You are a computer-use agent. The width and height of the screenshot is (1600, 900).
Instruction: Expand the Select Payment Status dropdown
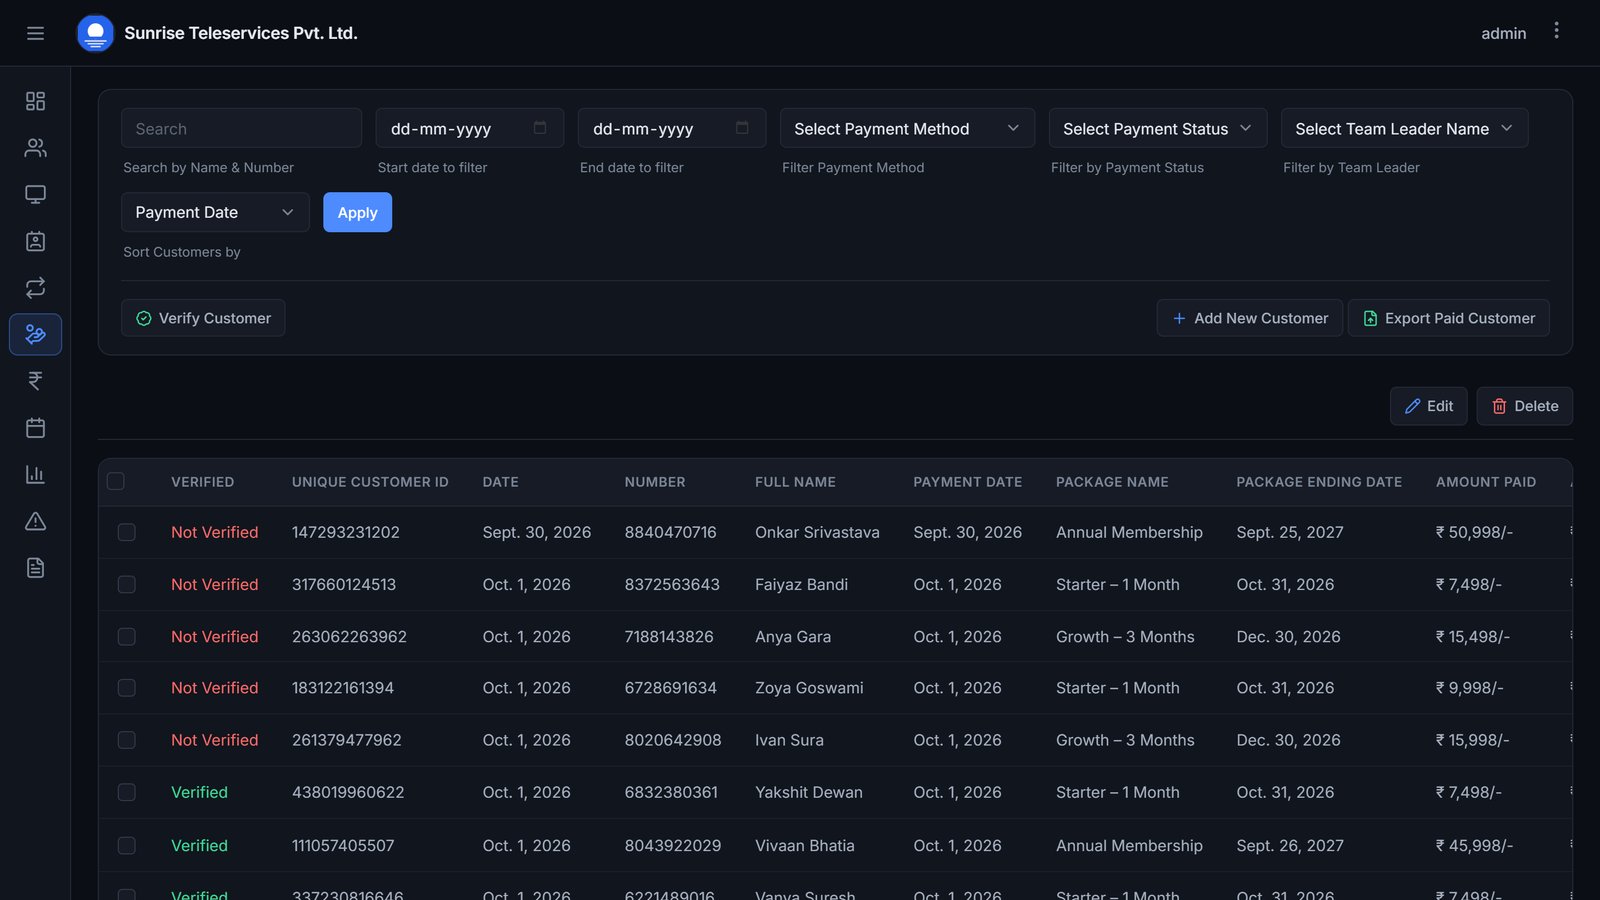1158,128
